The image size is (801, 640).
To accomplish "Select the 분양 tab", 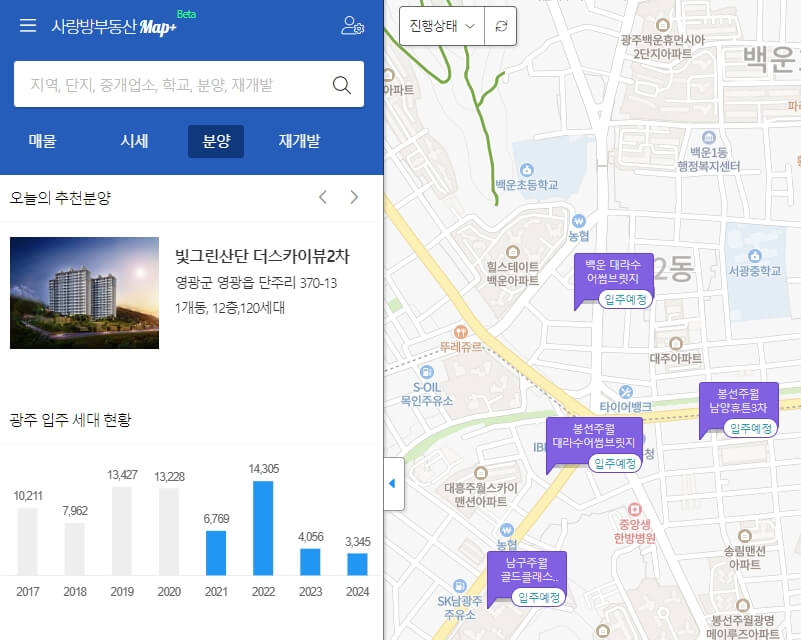I will pyautogui.click(x=216, y=141).
